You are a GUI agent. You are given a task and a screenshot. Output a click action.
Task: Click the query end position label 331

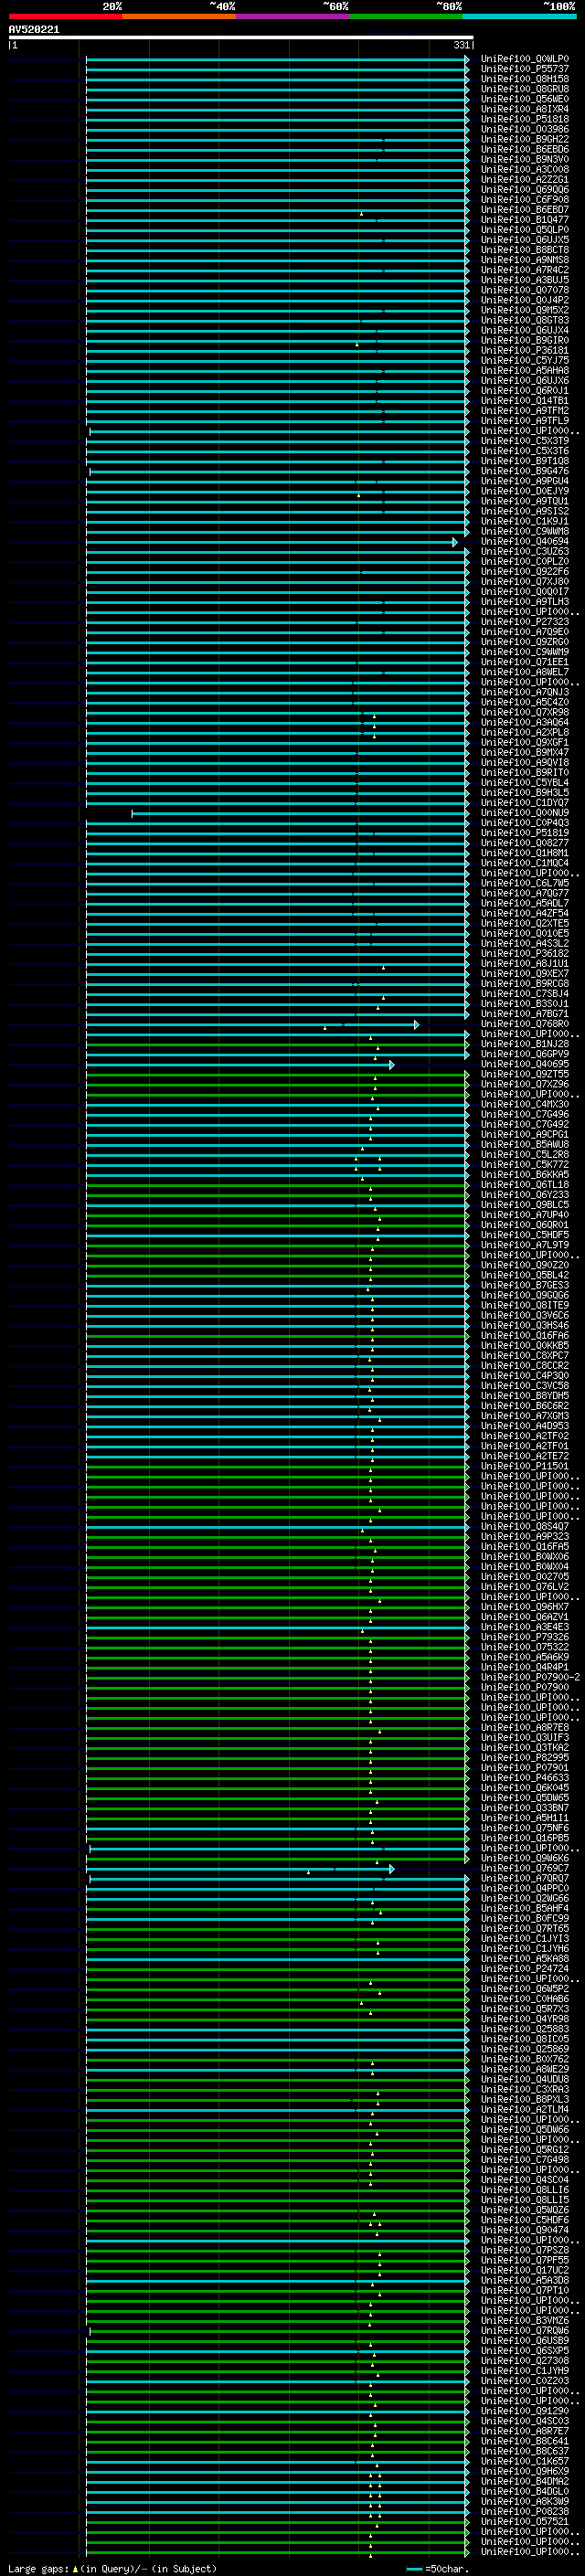tap(461, 45)
